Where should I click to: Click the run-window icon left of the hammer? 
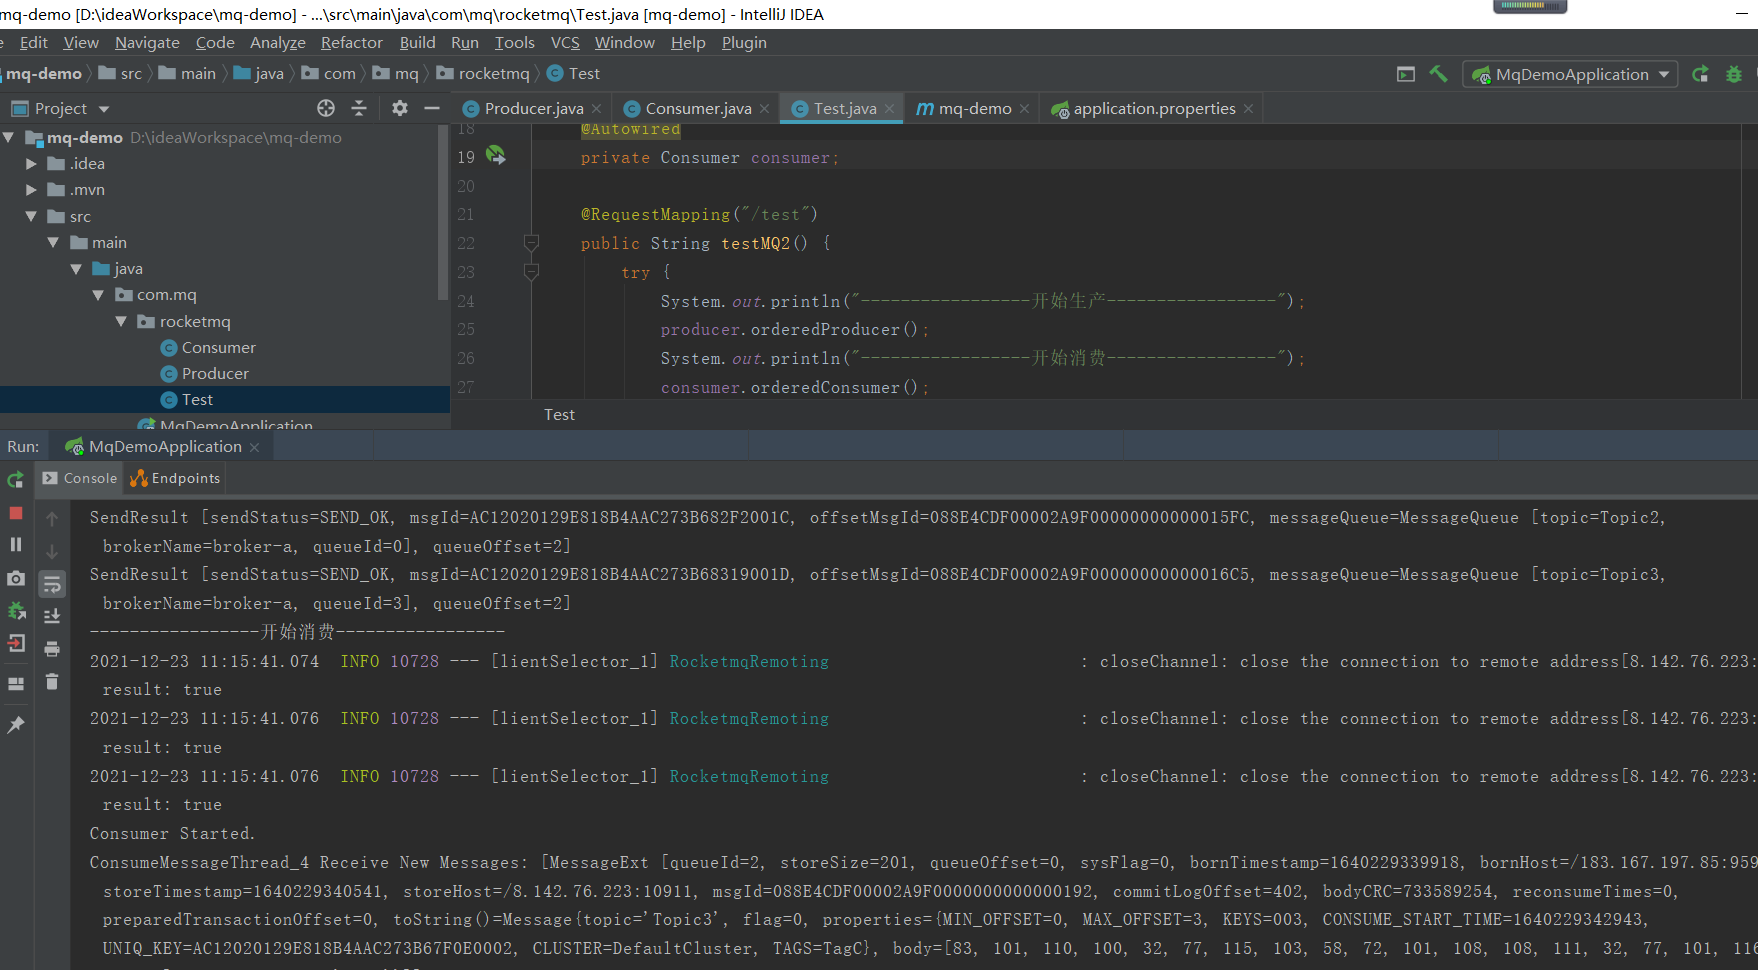coord(1406,74)
